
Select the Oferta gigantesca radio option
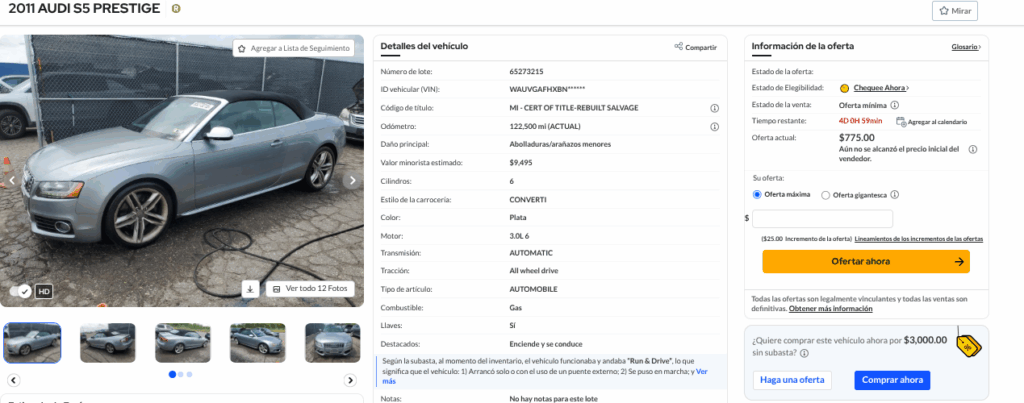tap(825, 195)
